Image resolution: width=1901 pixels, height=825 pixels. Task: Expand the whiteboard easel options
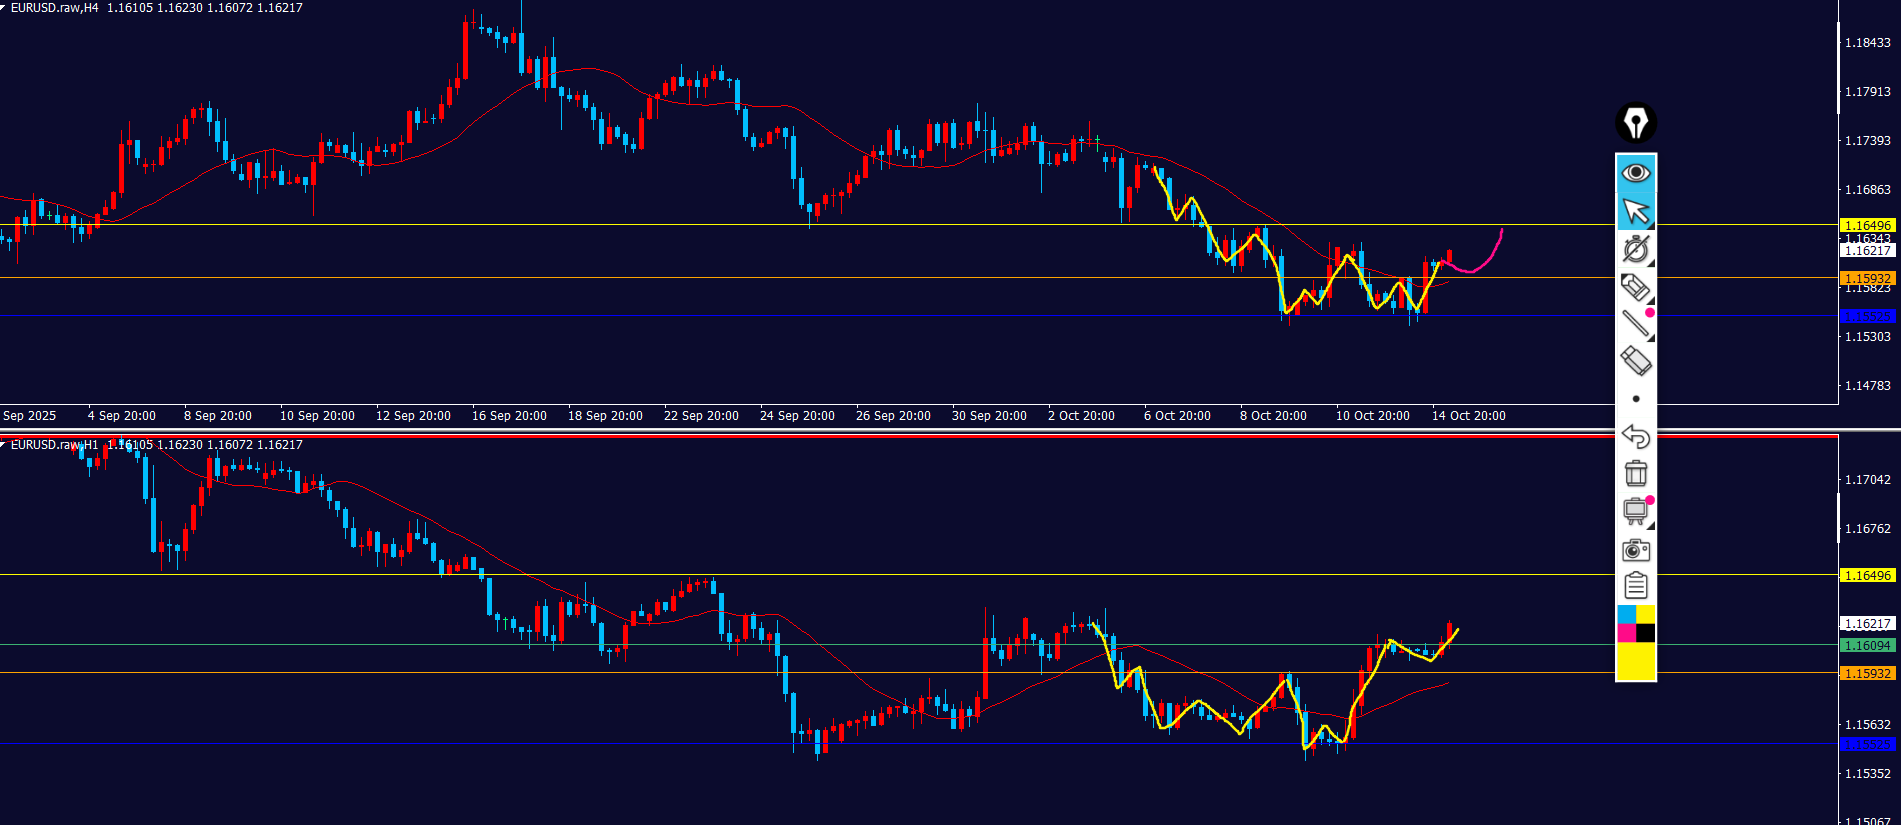tap(1635, 511)
